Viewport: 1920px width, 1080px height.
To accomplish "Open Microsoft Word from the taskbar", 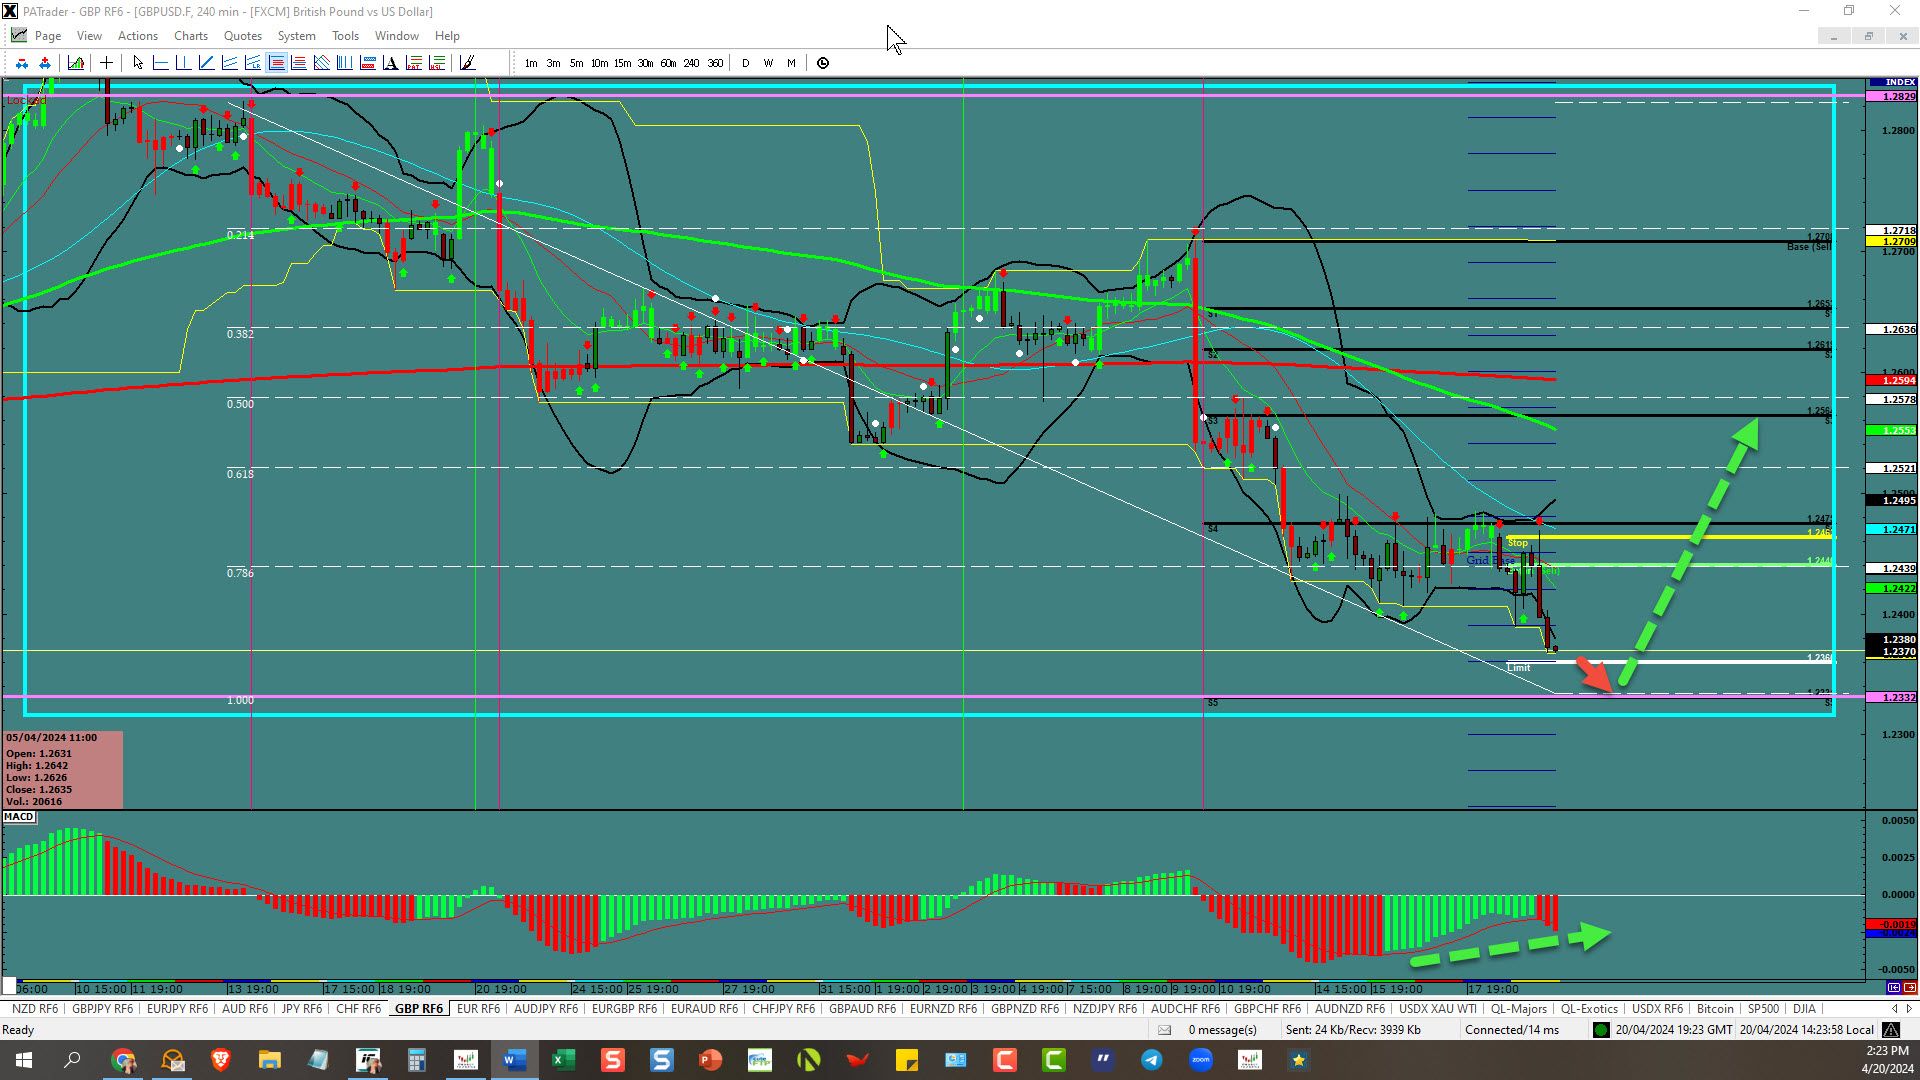I will [x=515, y=1060].
